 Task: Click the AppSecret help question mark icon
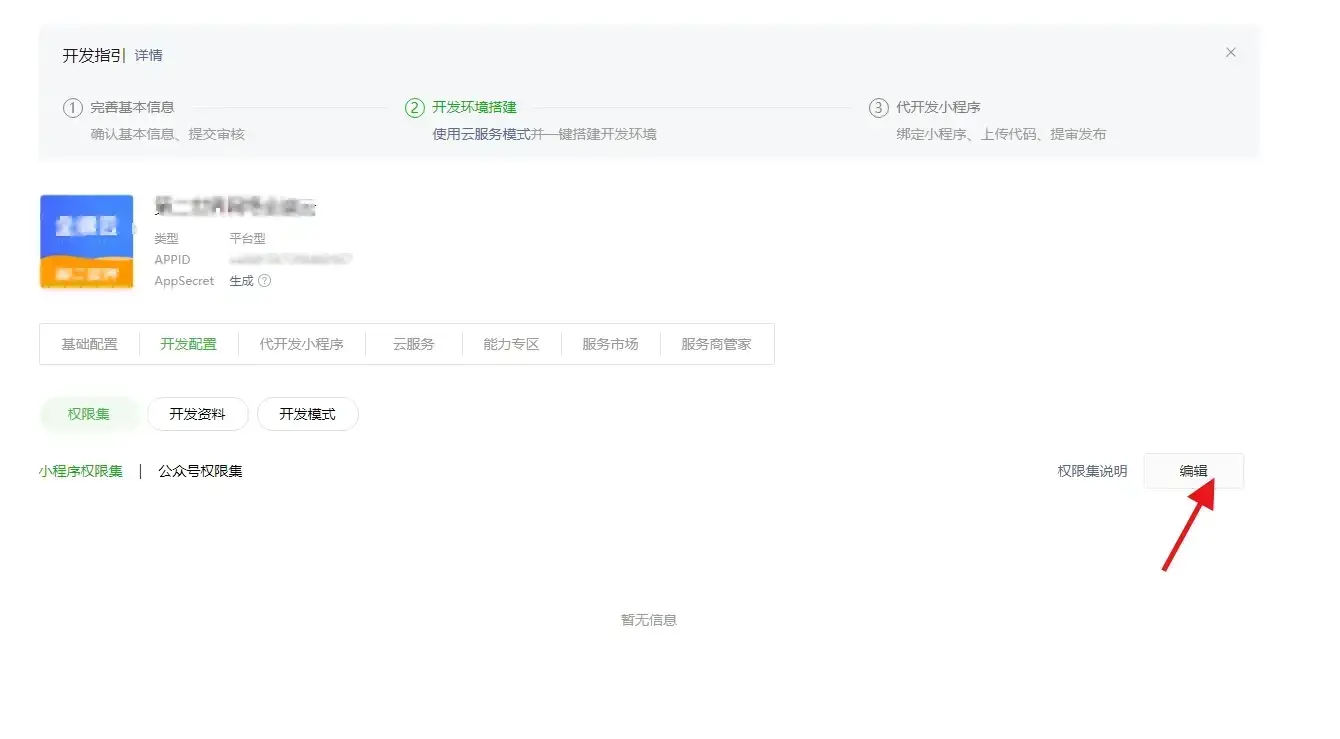265,281
